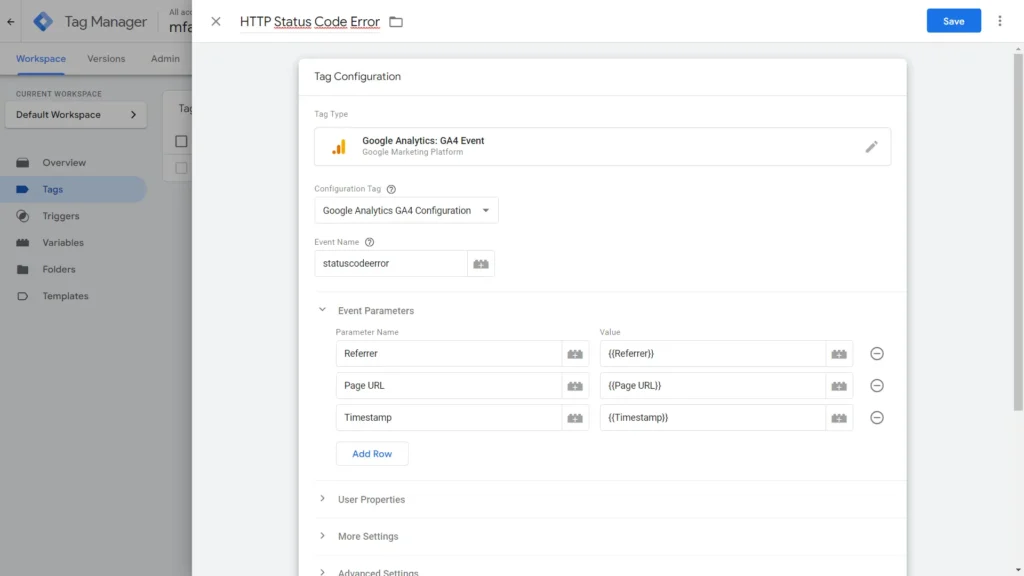Open the three-dot overflow menu top right
This screenshot has width=1024, height=576.
pos(1000,20)
